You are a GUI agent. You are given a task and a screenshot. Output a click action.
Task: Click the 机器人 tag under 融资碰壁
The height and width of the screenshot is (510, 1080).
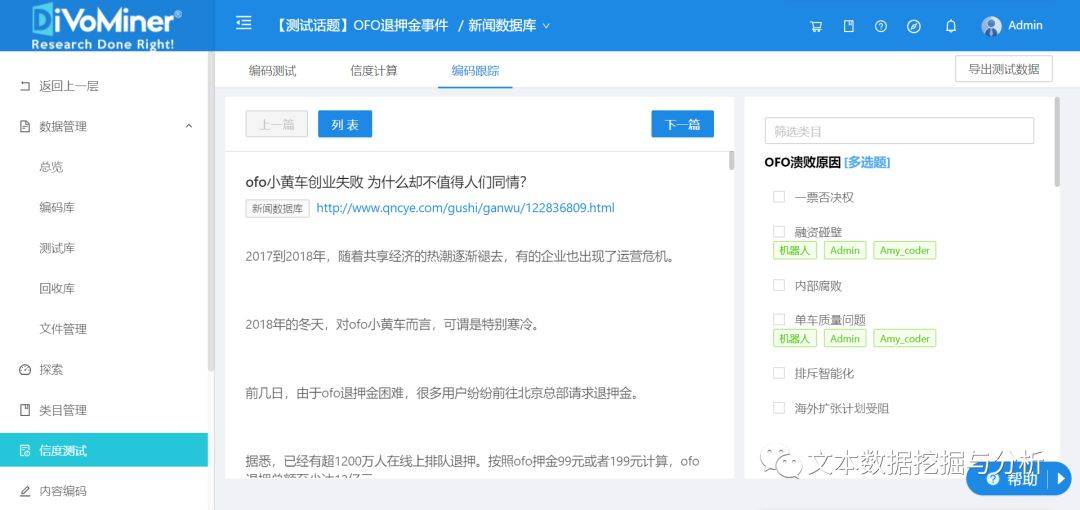(795, 251)
